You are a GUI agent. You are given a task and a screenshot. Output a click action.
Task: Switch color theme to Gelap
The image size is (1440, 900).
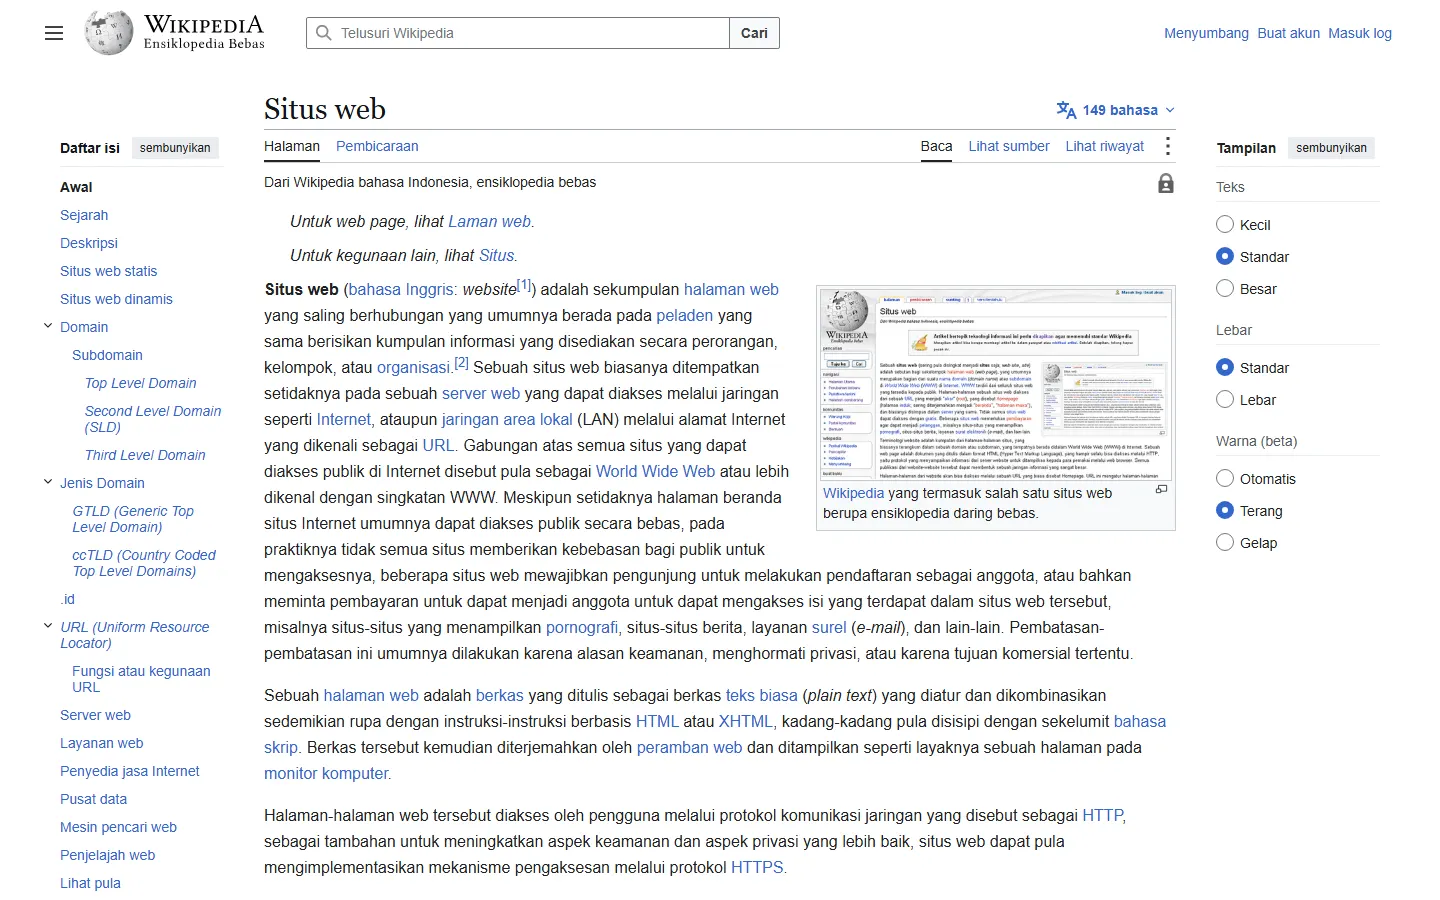(1225, 543)
